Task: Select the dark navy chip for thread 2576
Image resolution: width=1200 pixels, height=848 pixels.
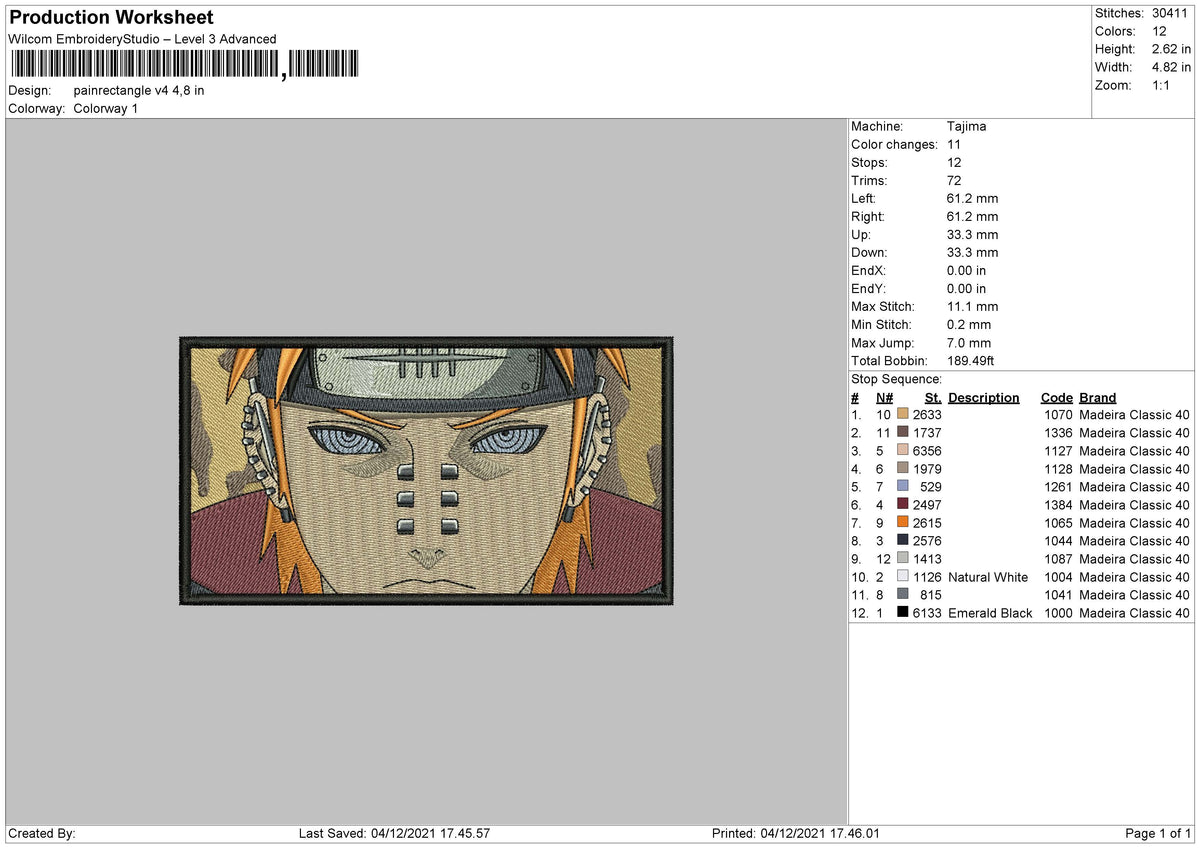Action: click(x=905, y=541)
